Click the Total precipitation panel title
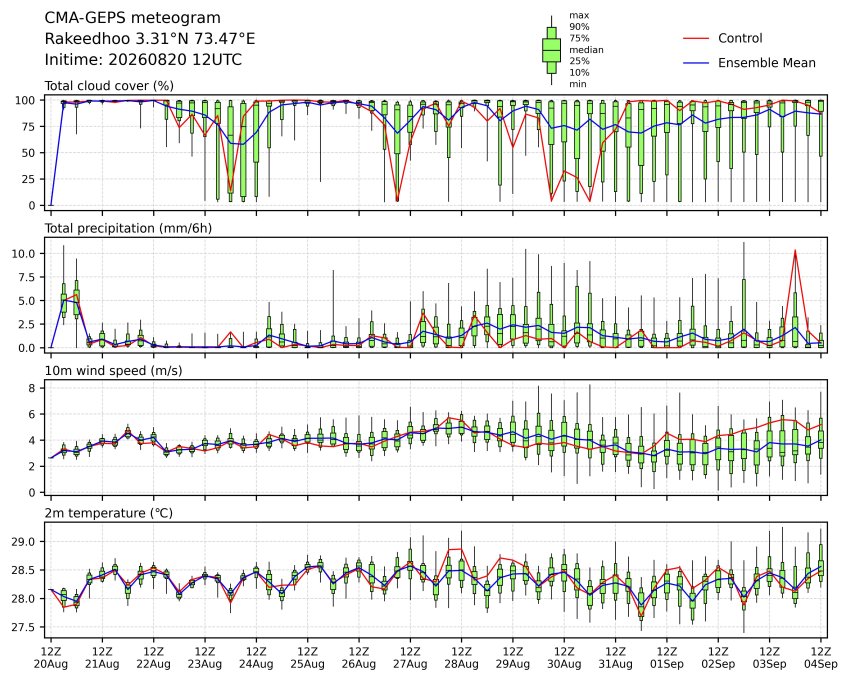This screenshot has height=681, width=849. (128, 228)
